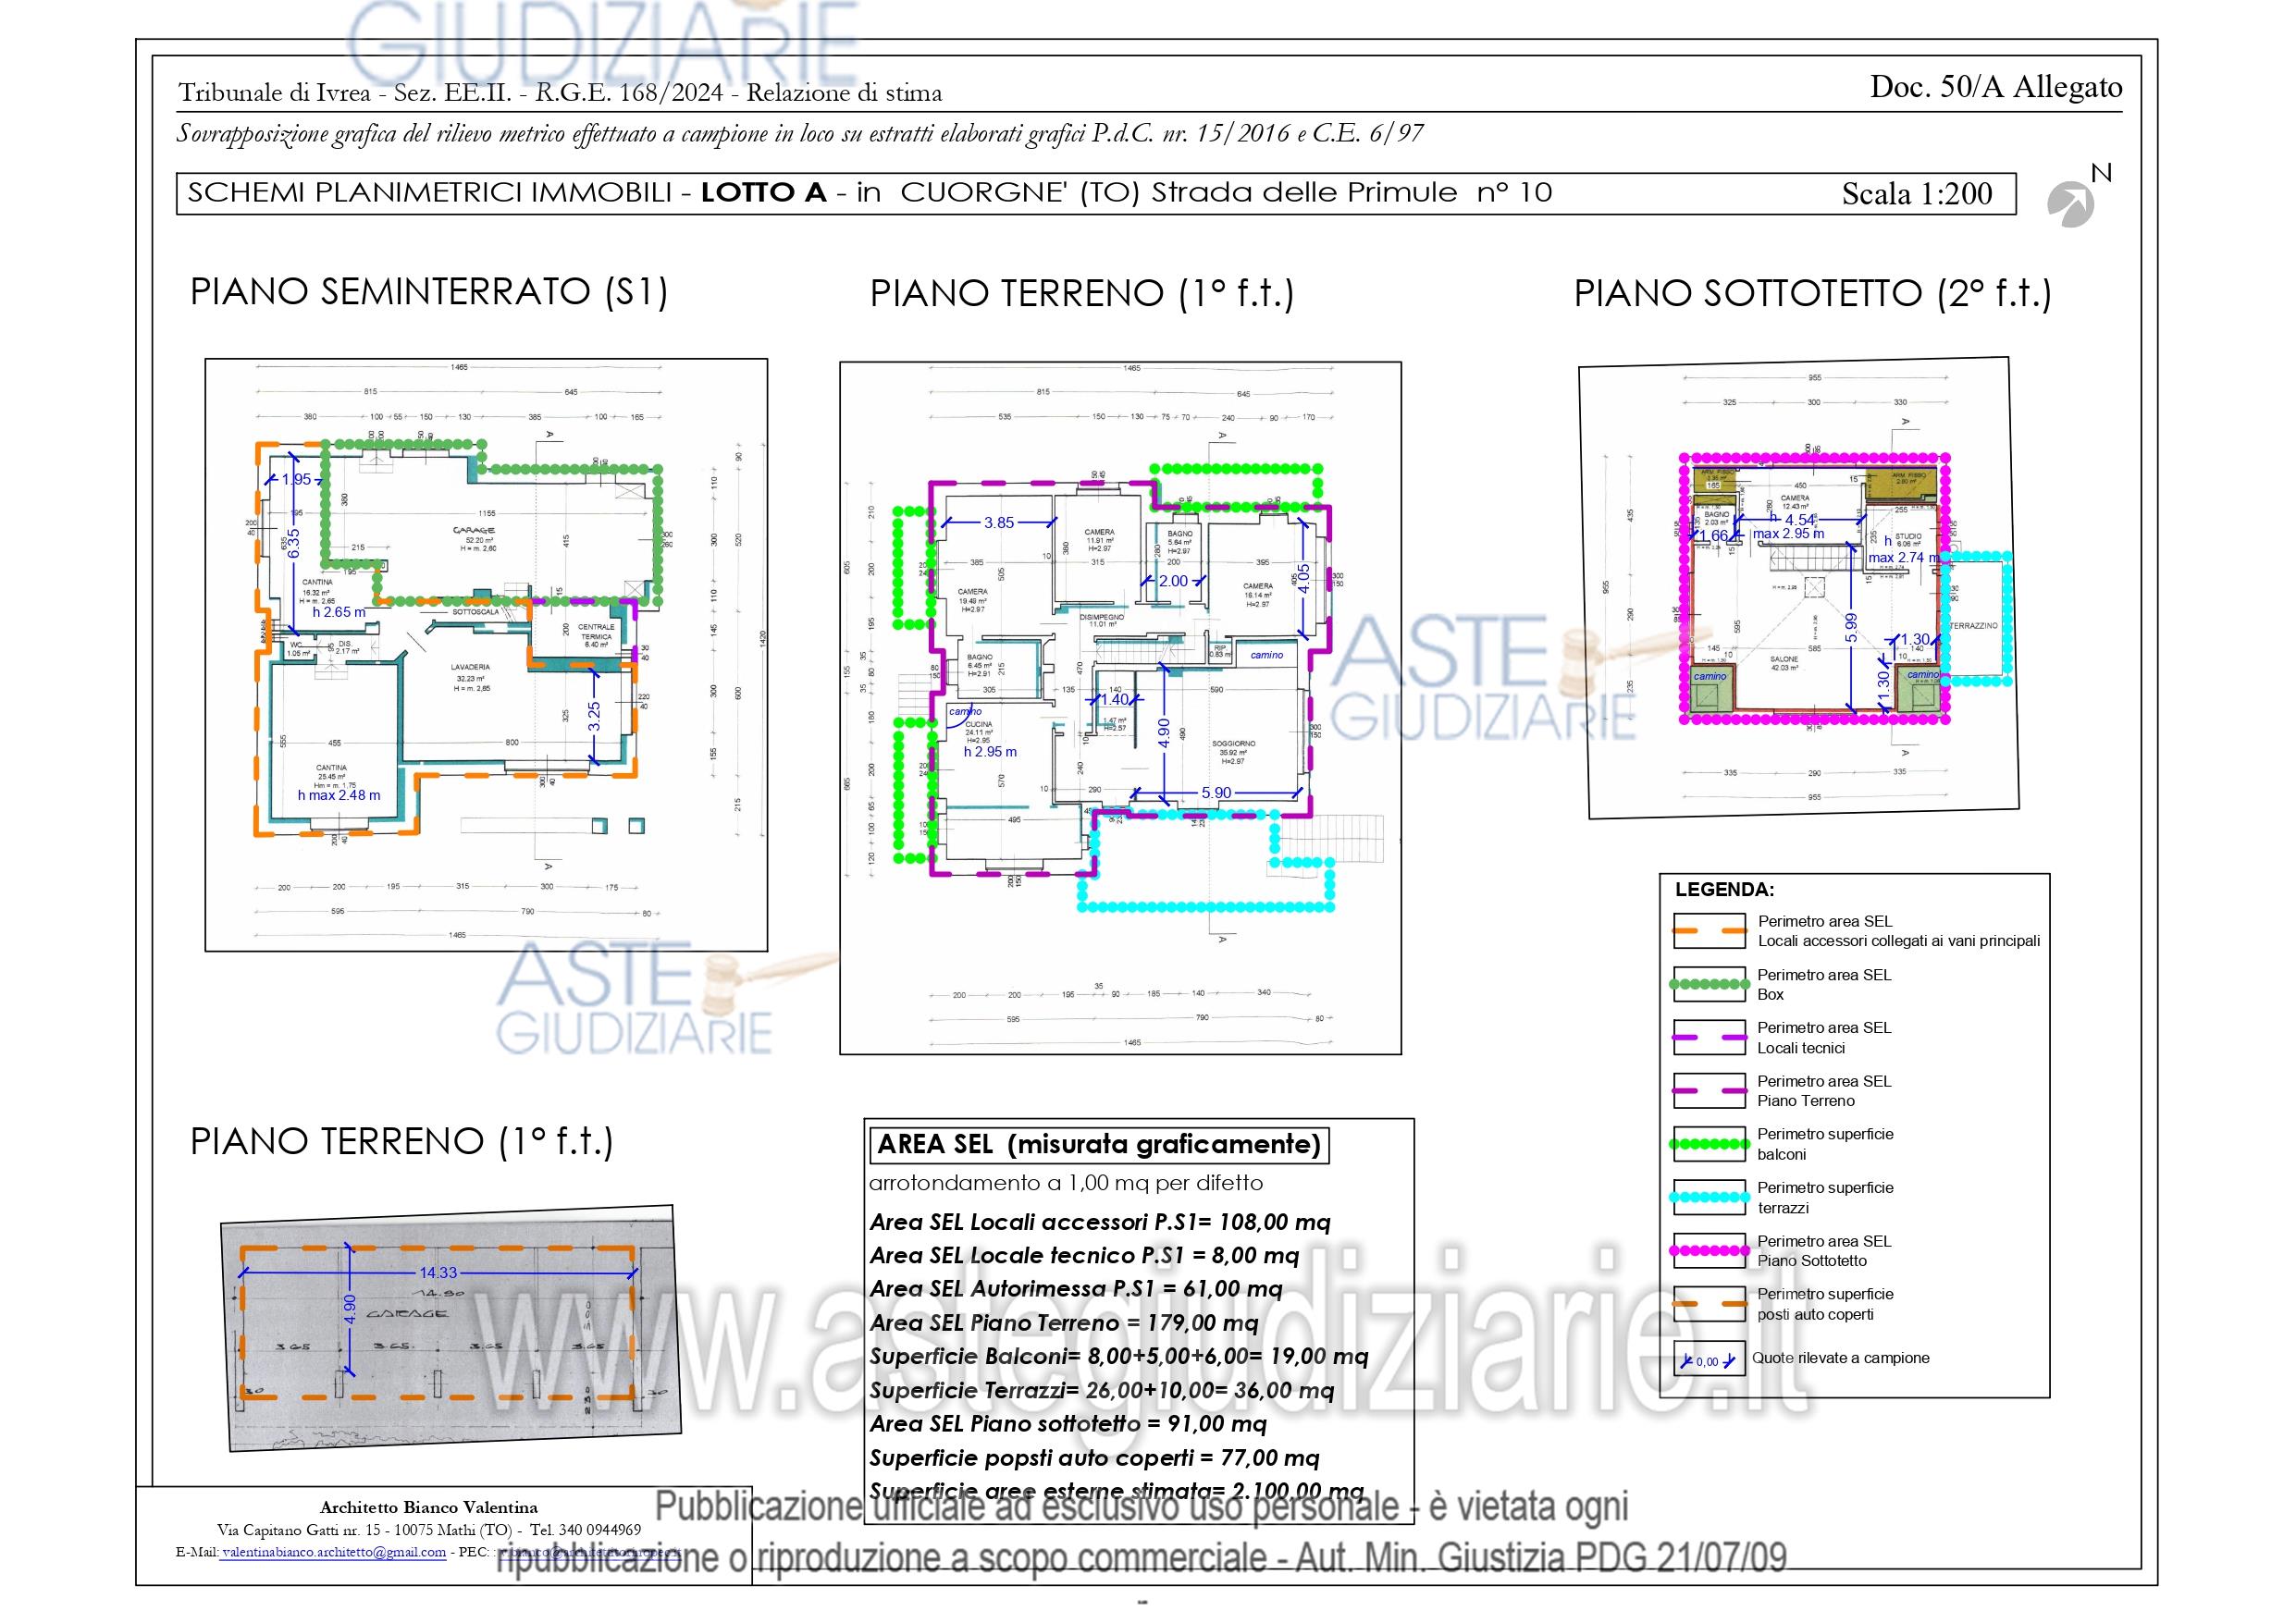
Task: Click the 'PIANO SEMINTERRATO (S1)' heading
Action: click(428, 292)
